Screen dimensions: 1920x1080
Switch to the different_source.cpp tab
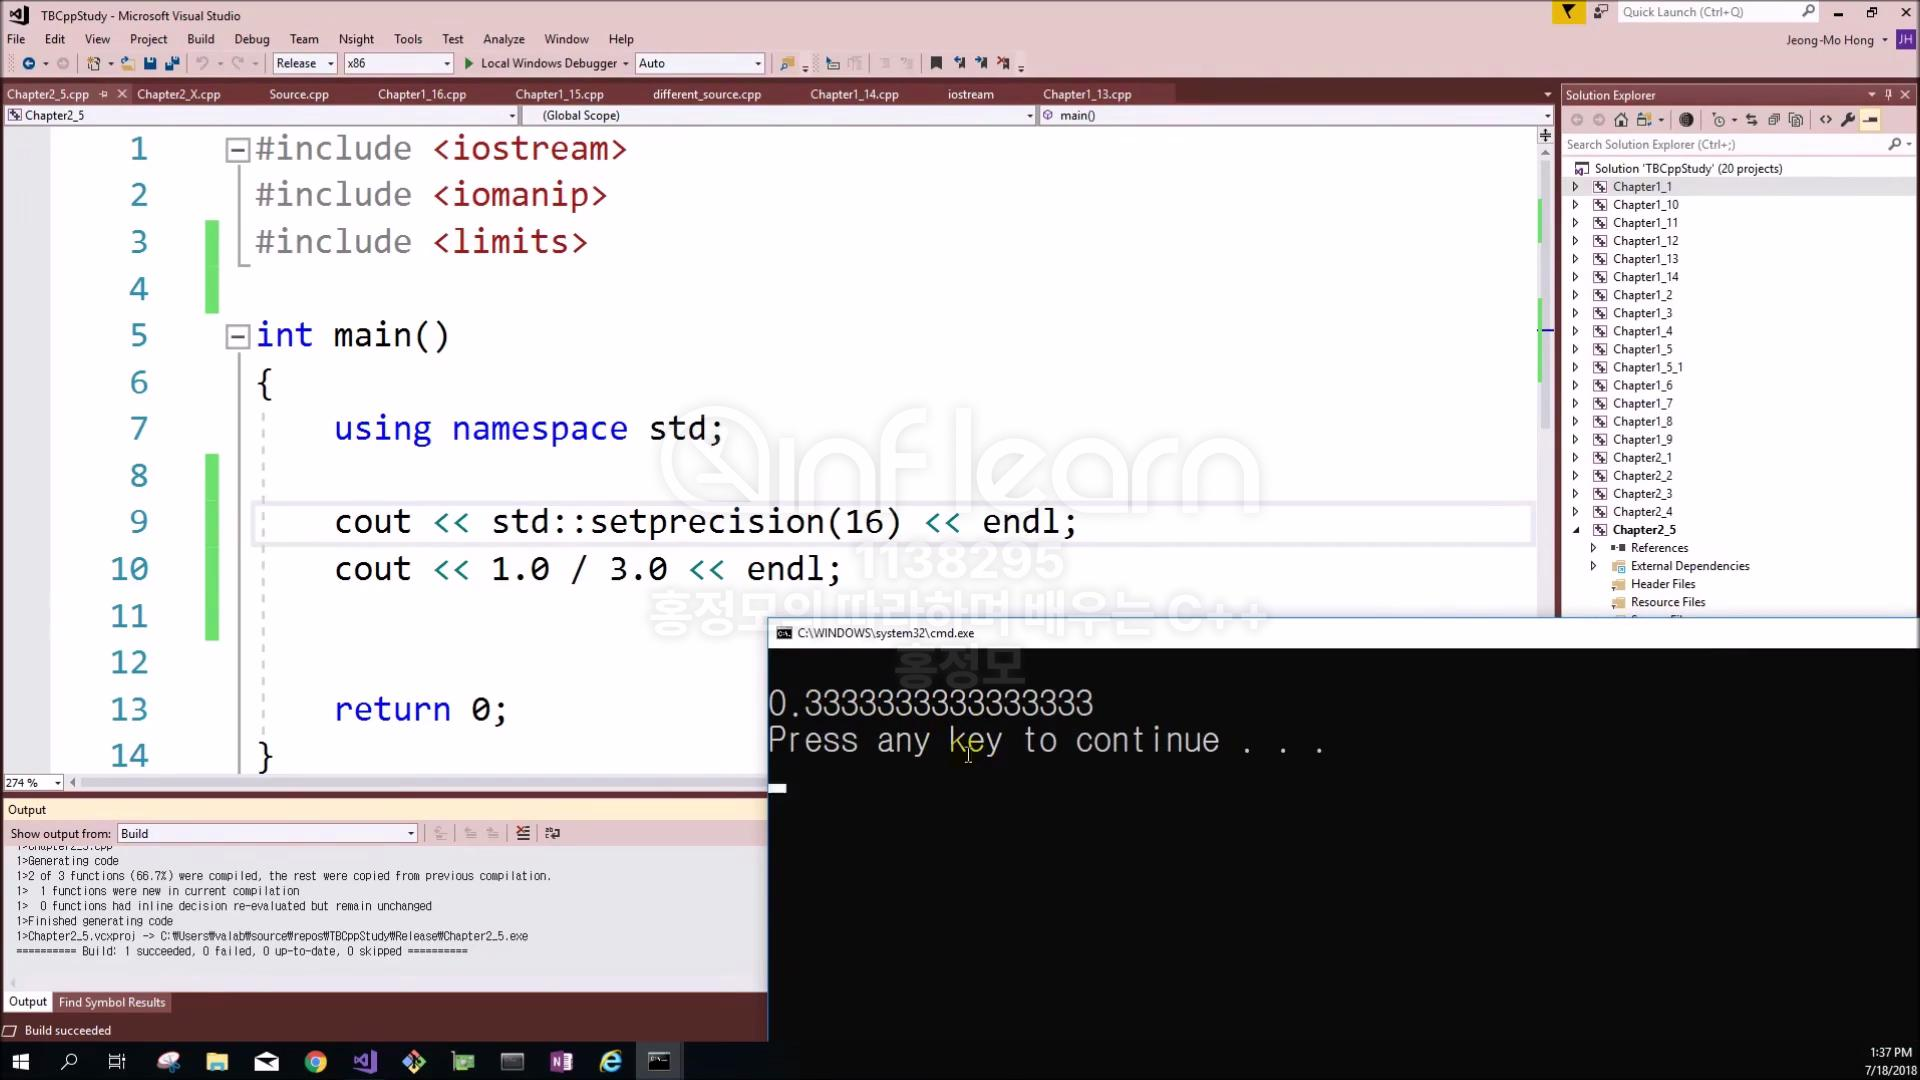(707, 94)
